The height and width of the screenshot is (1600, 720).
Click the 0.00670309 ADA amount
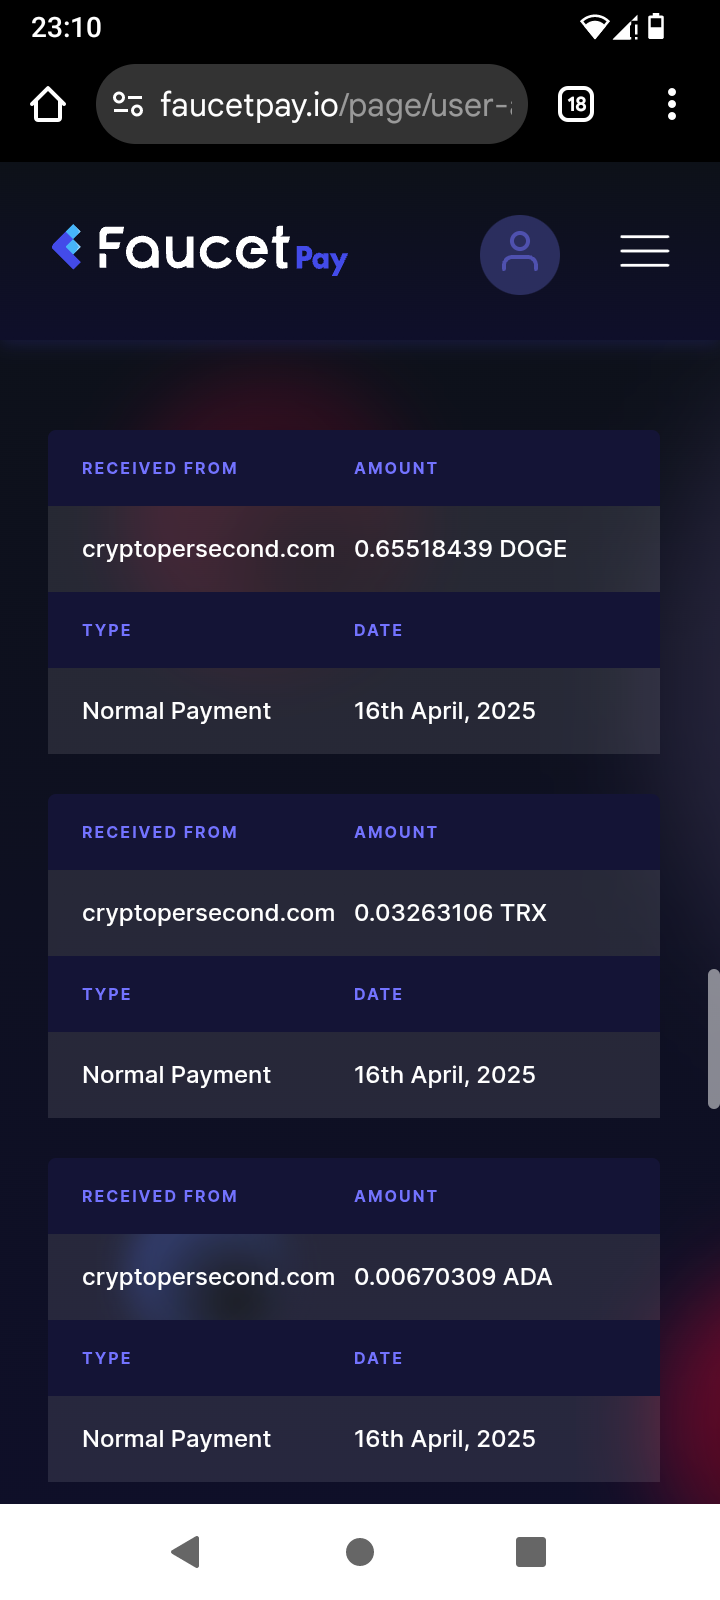(453, 1277)
